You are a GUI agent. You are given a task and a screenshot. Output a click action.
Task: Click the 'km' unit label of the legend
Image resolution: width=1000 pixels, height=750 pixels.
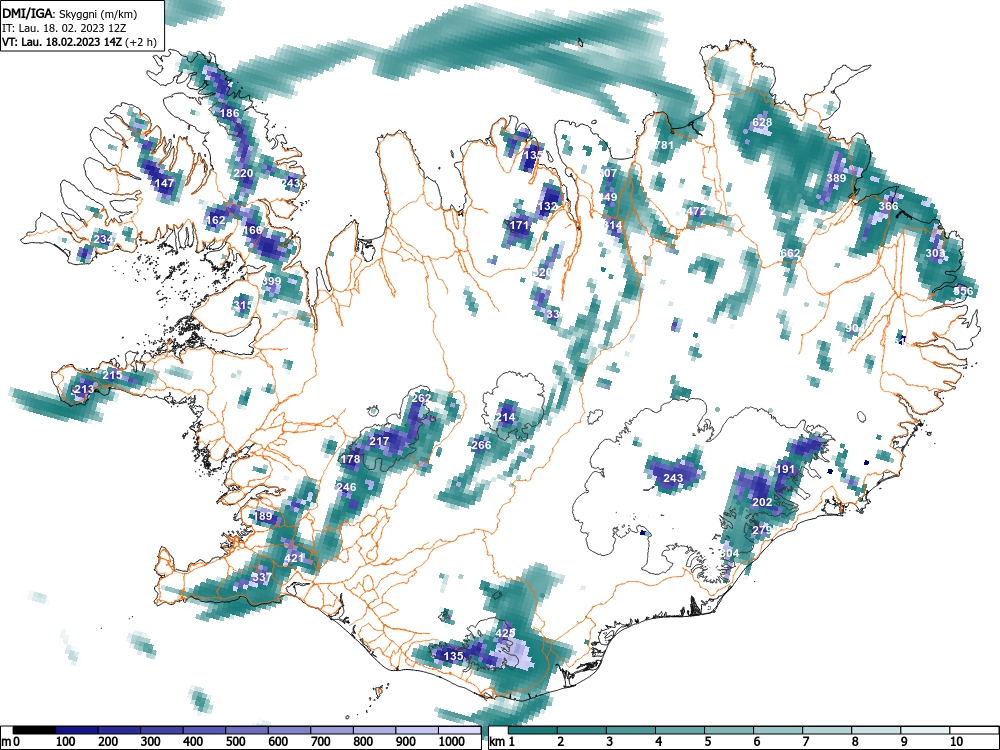tap(497, 742)
